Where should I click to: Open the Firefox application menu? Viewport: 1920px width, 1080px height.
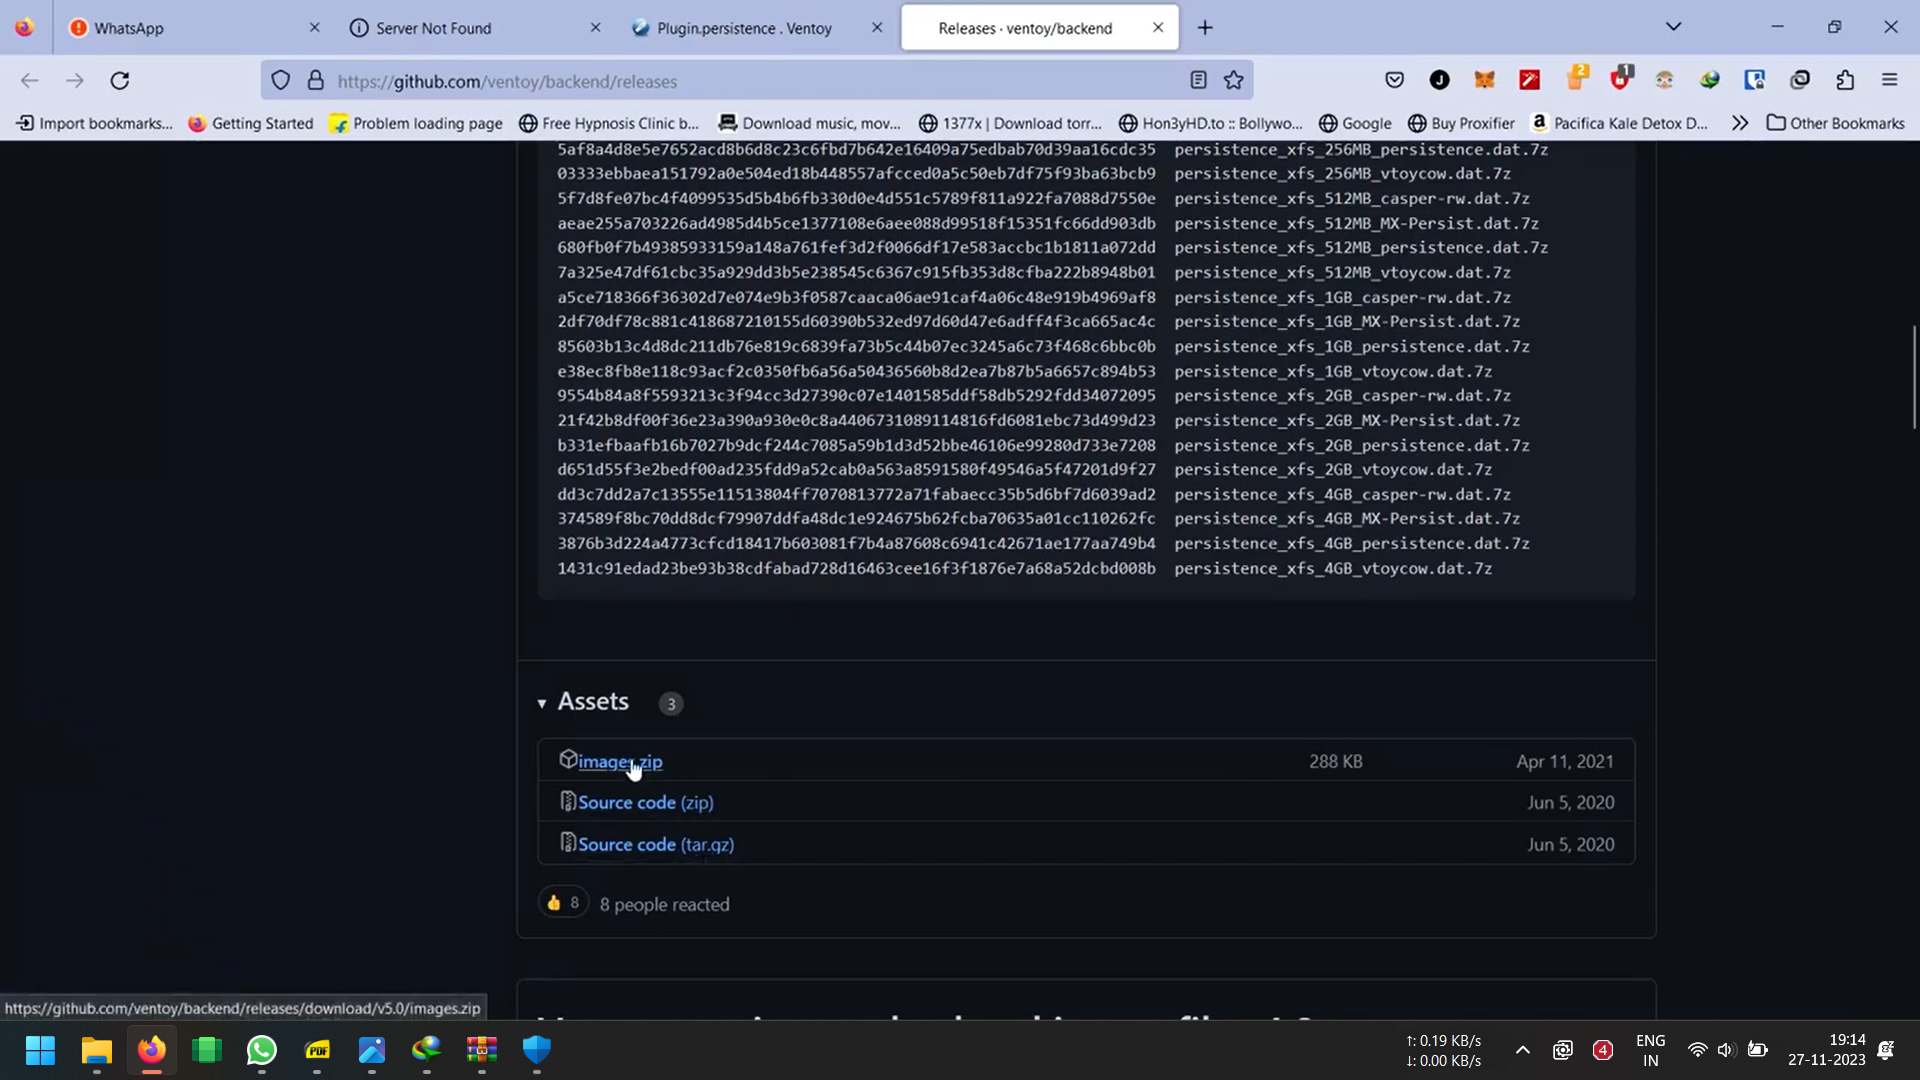point(1891,80)
